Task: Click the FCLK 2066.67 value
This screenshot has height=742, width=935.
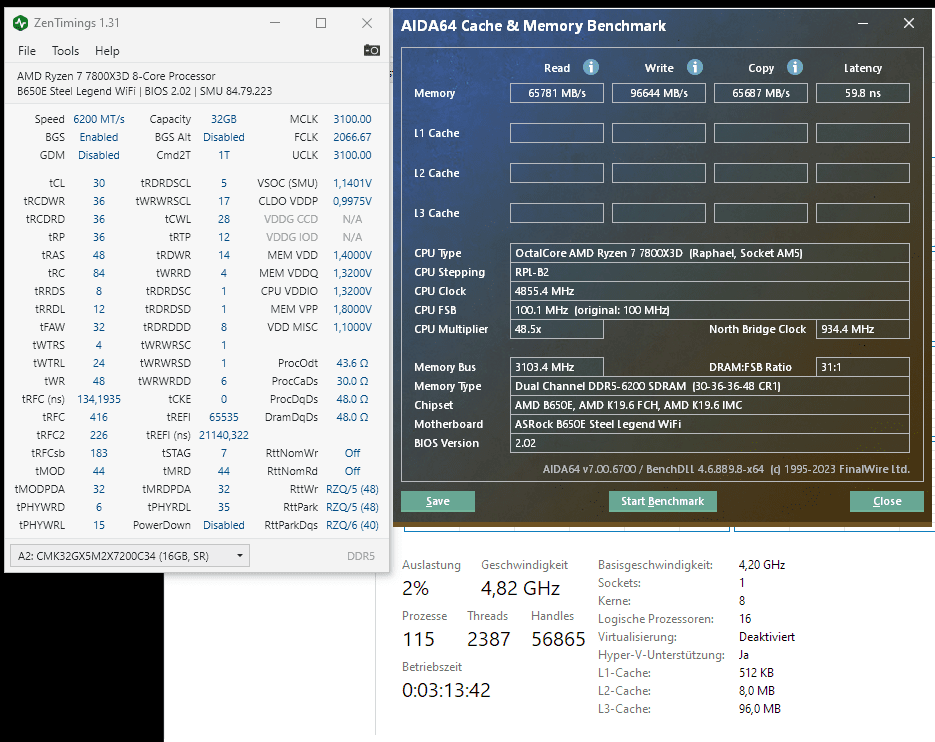Action: [x=352, y=137]
